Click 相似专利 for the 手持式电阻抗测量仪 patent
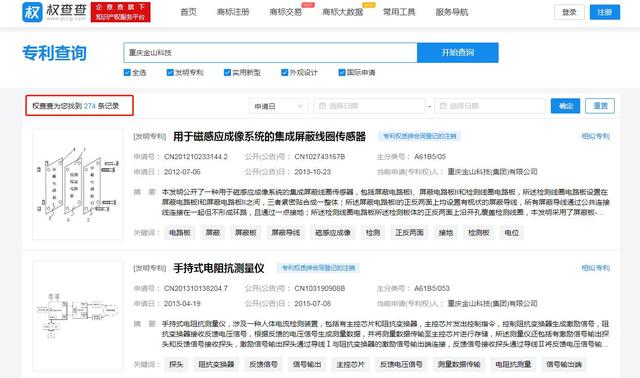The width and height of the screenshot is (640, 378). click(596, 268)
